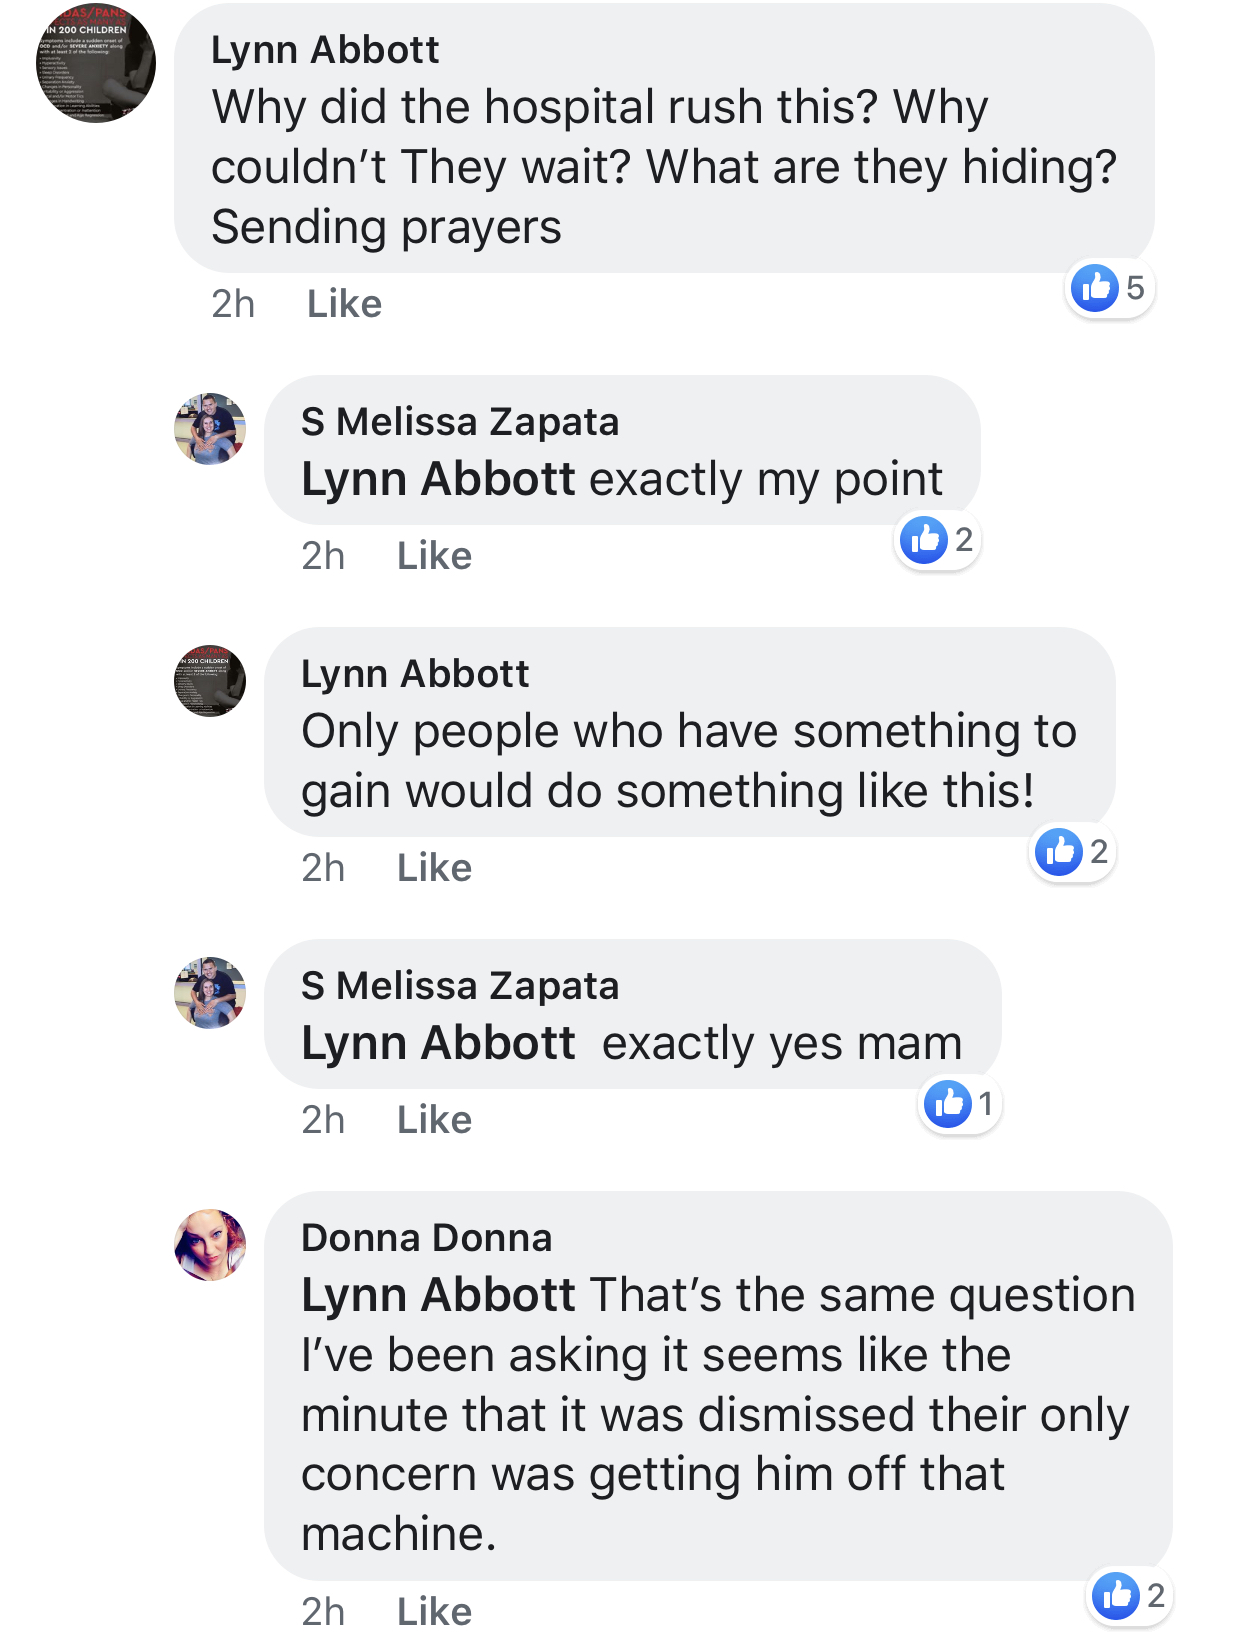
Task: Like the 'exactly my point' reply
Action: point(434,556)
